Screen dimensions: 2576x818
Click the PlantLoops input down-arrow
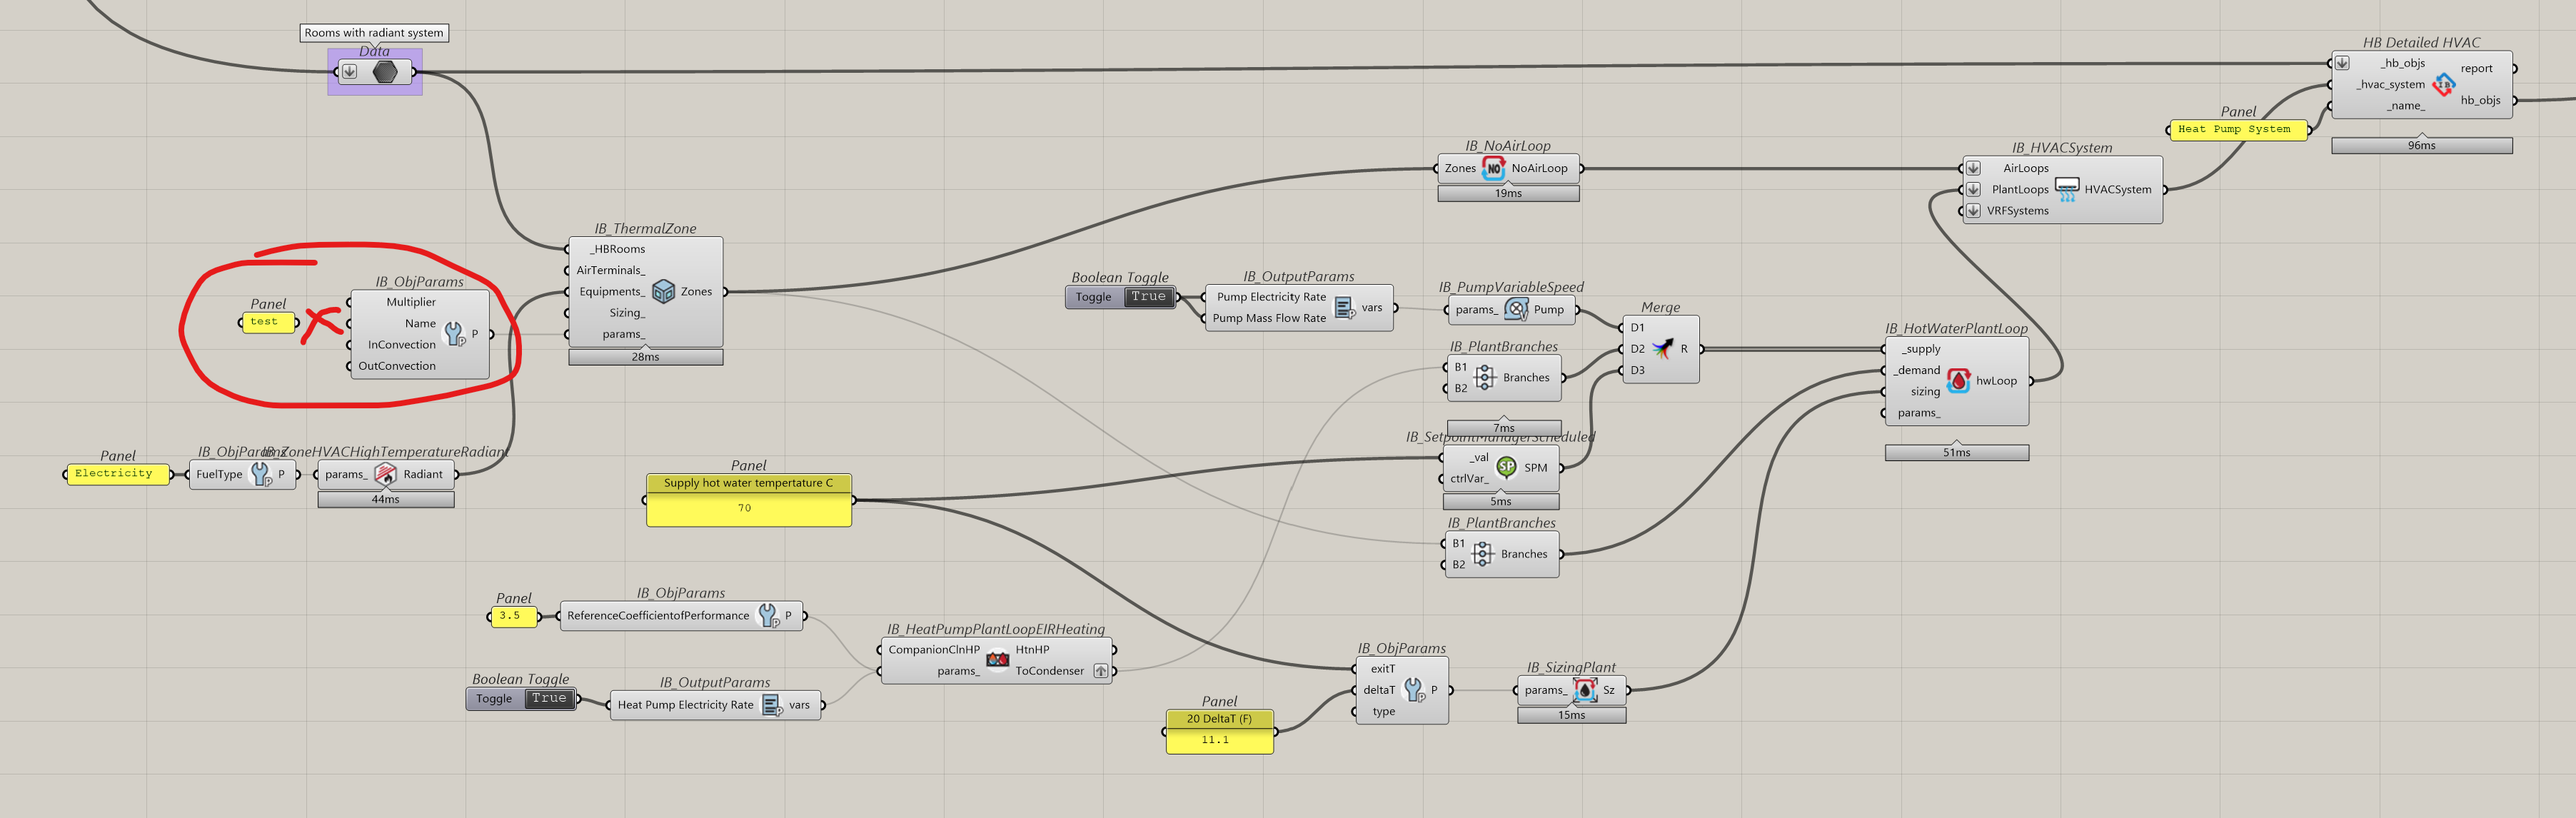point(1973,189)
